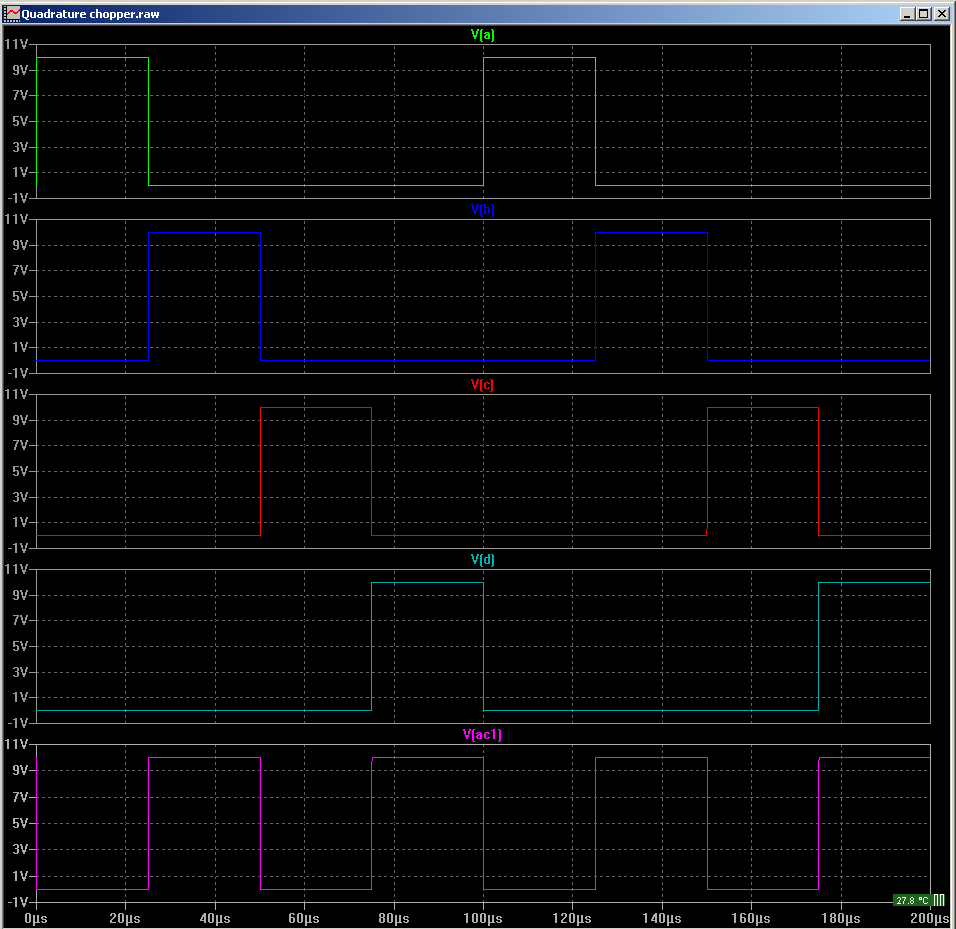Click the white bars icon beside temperature
Screen dimensions: 956x929
click(939, 900)
